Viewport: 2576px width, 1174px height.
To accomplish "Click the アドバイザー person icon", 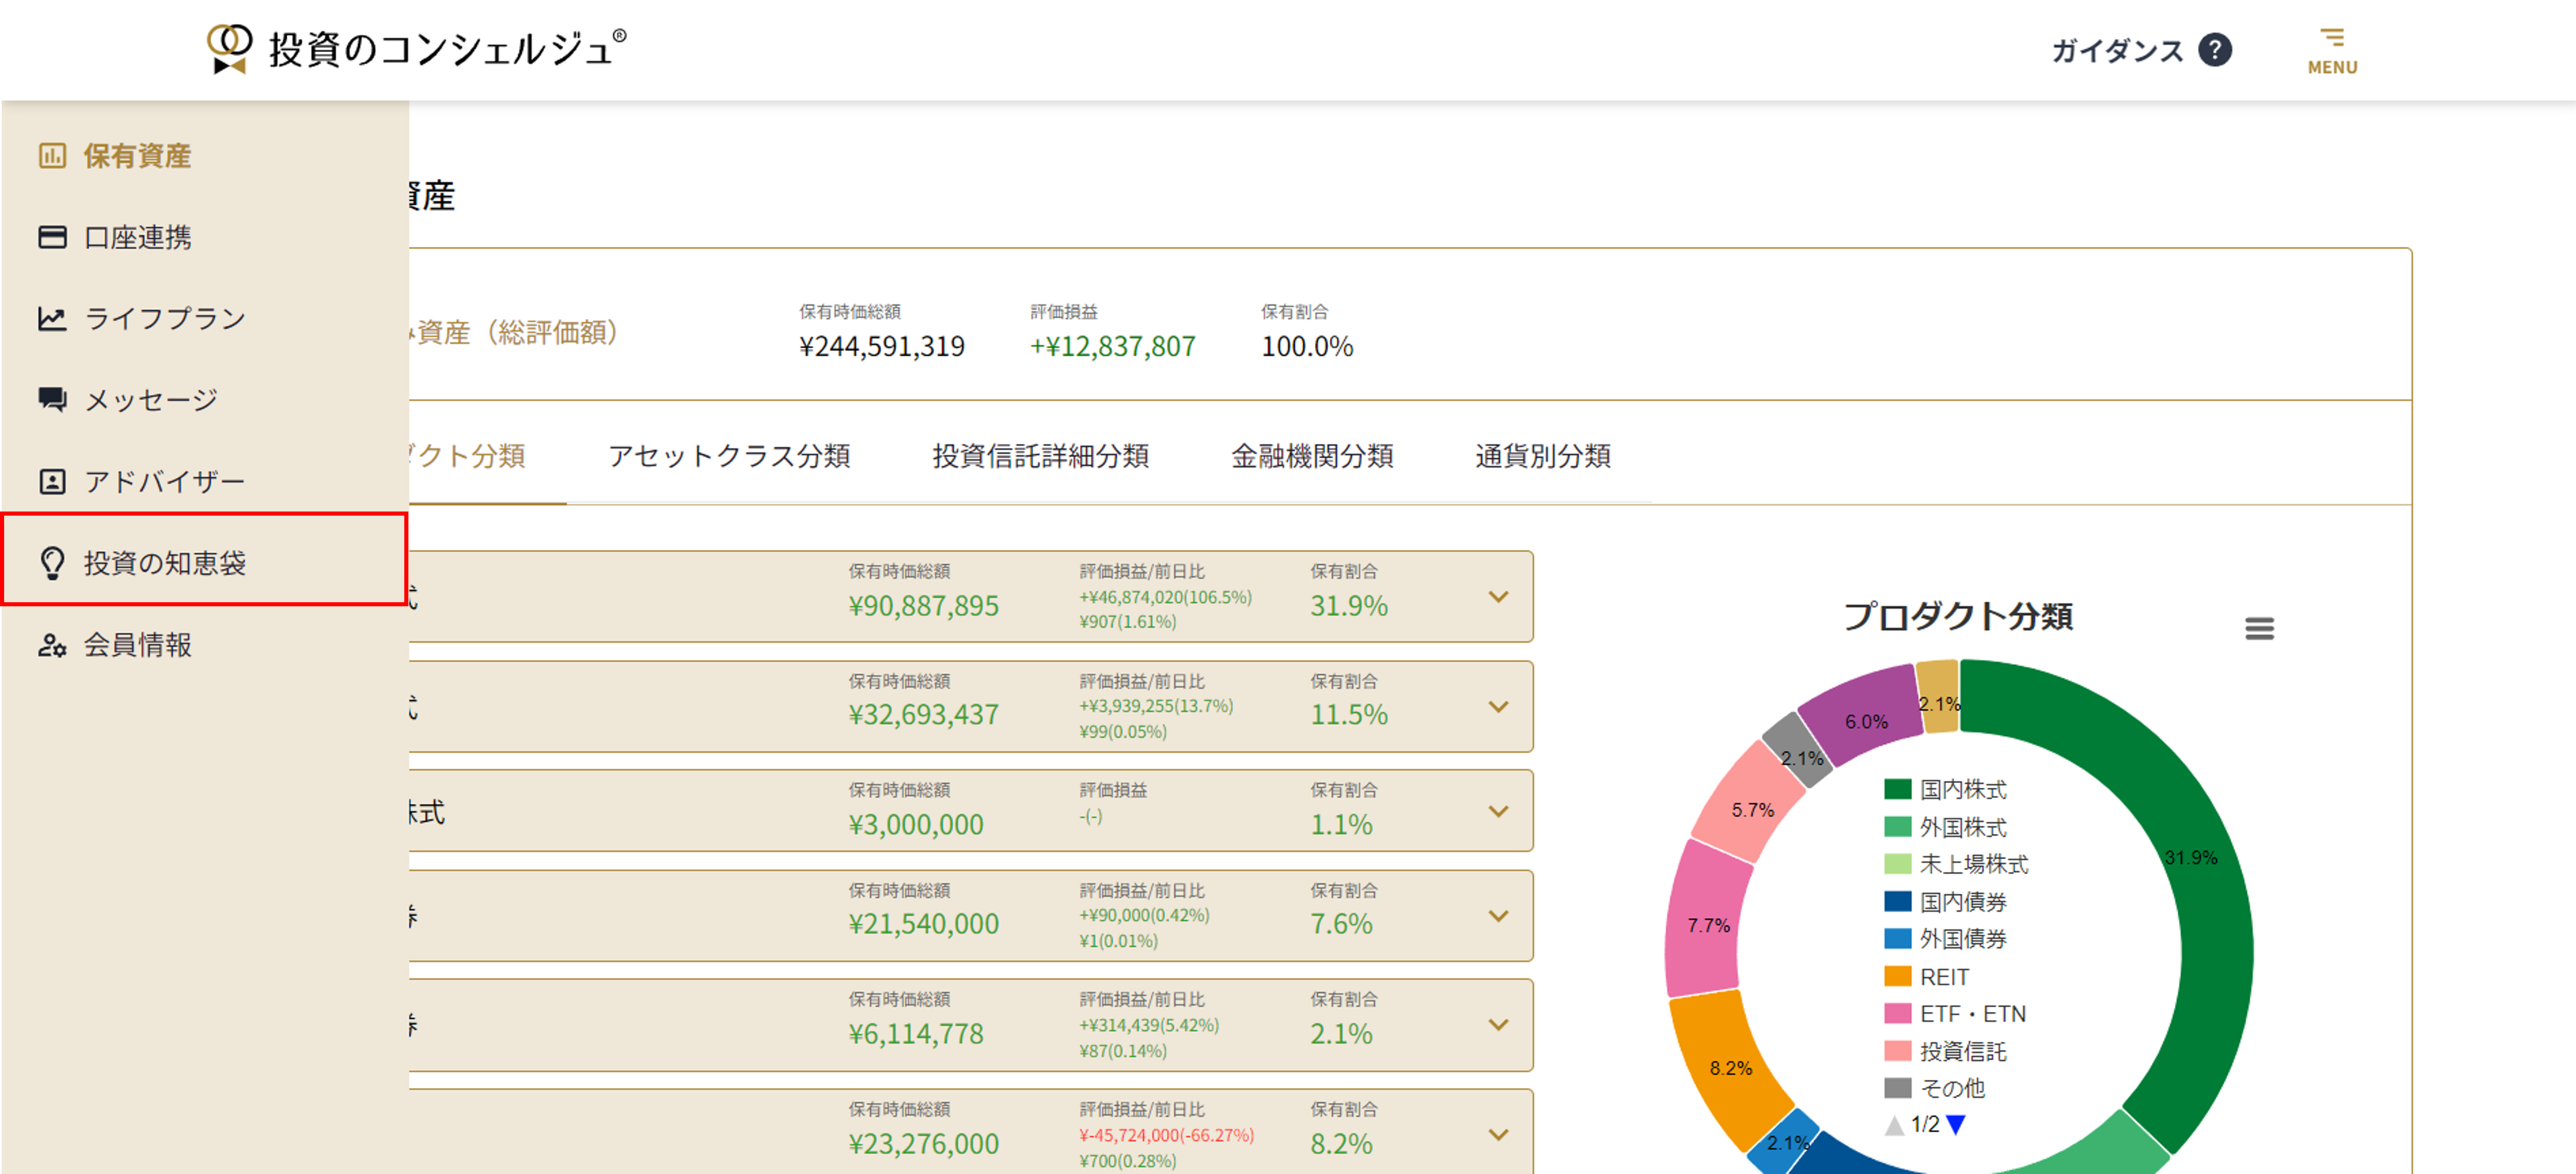I will [x=52, y=482].
